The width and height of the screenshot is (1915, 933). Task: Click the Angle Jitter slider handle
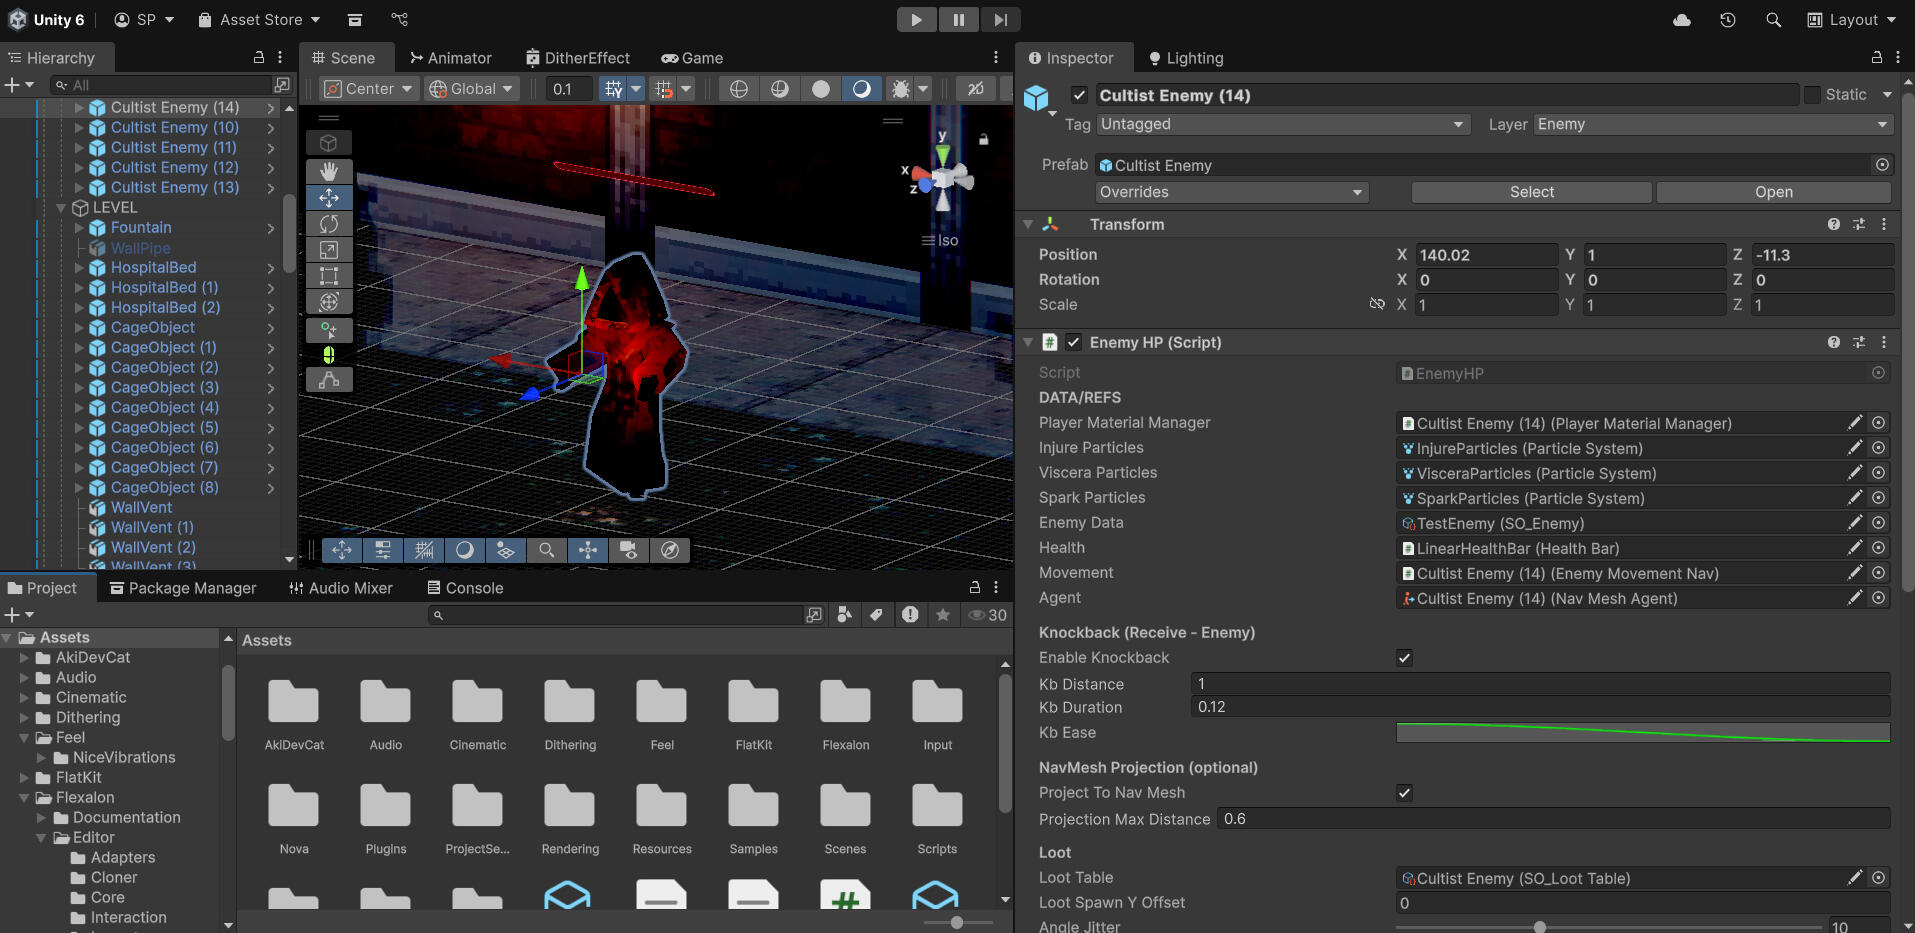[1540, 927]
